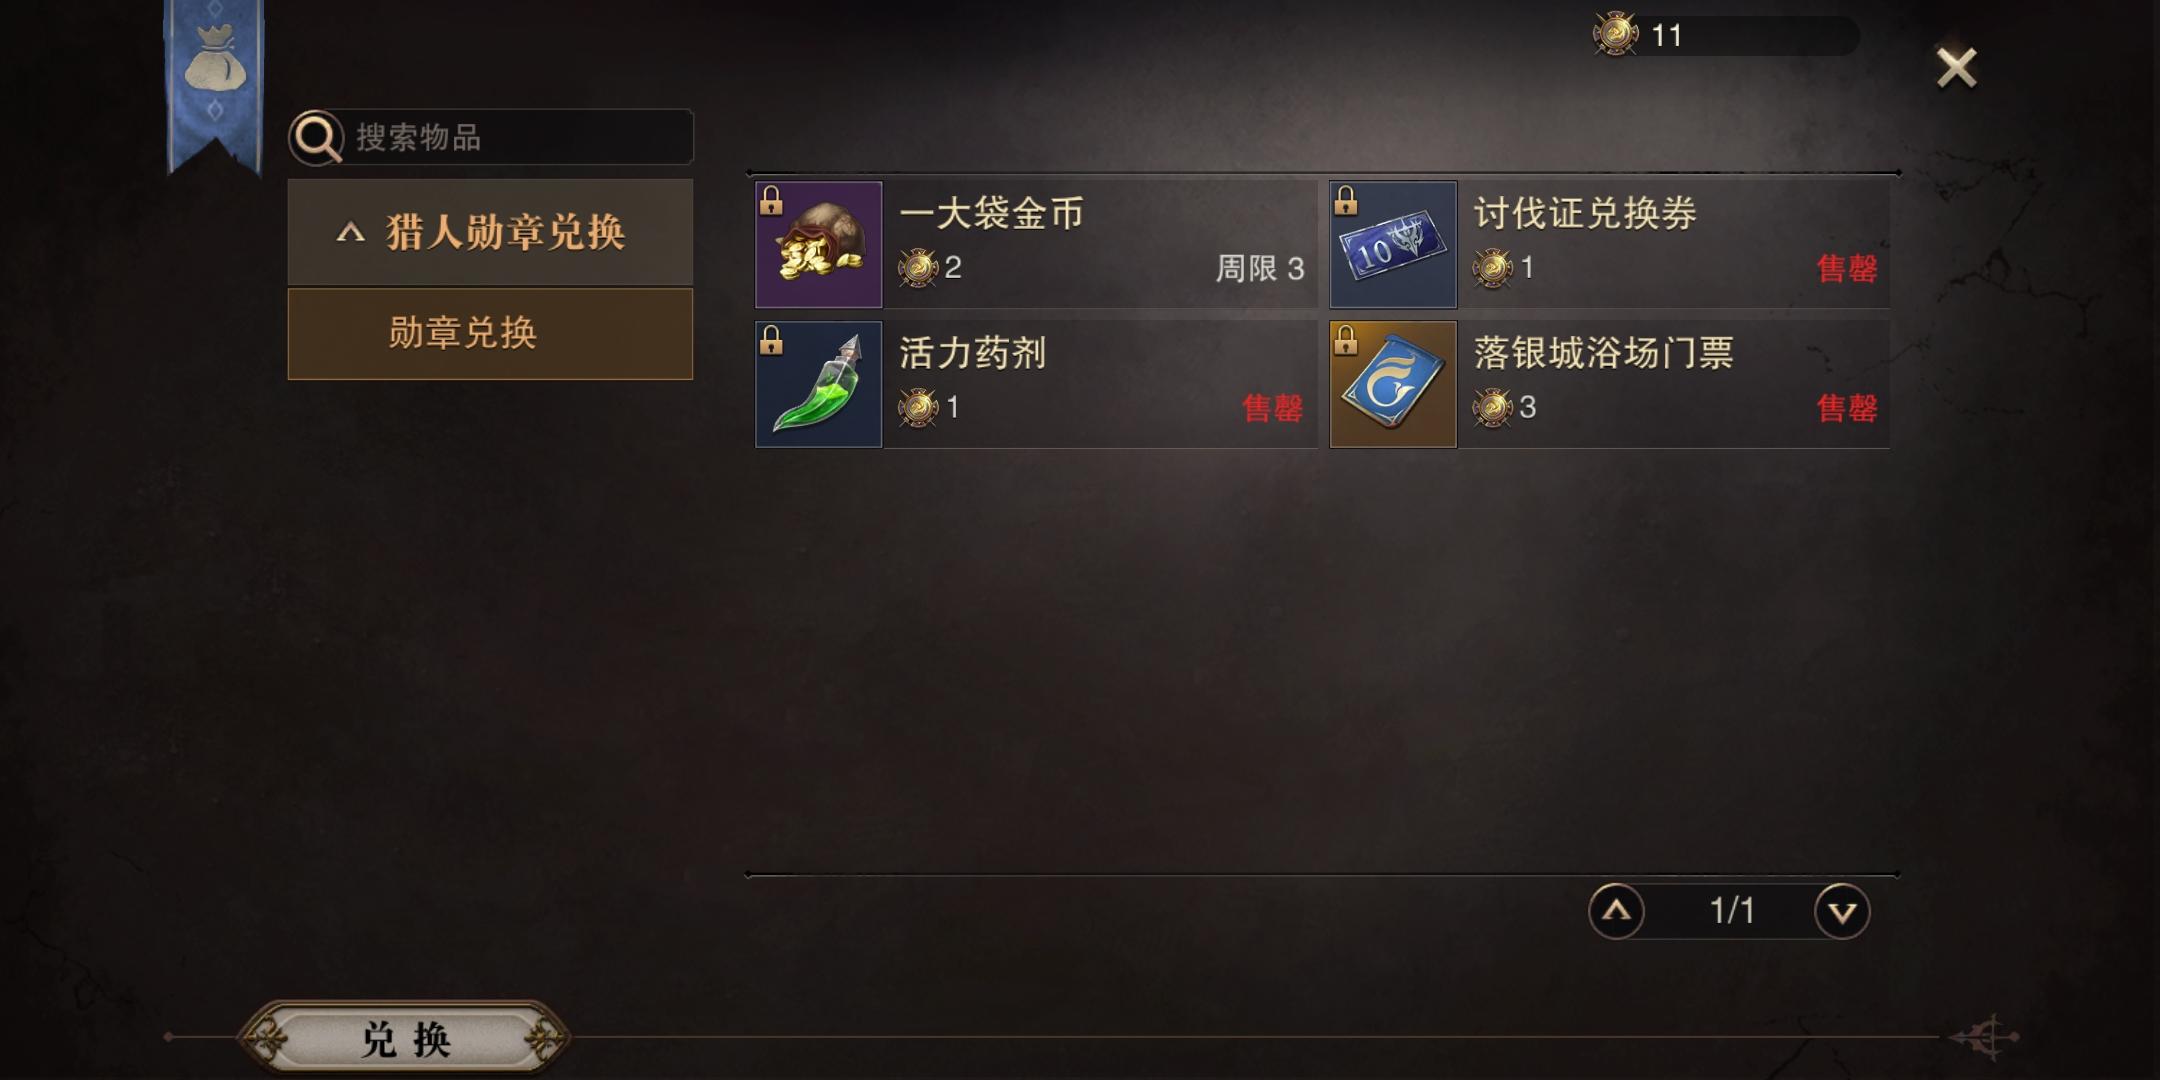Select the 猎人勋章兑换 header label
Image resolution: width=2160 pixels, height=1080 pixels.
click(506, 232)
